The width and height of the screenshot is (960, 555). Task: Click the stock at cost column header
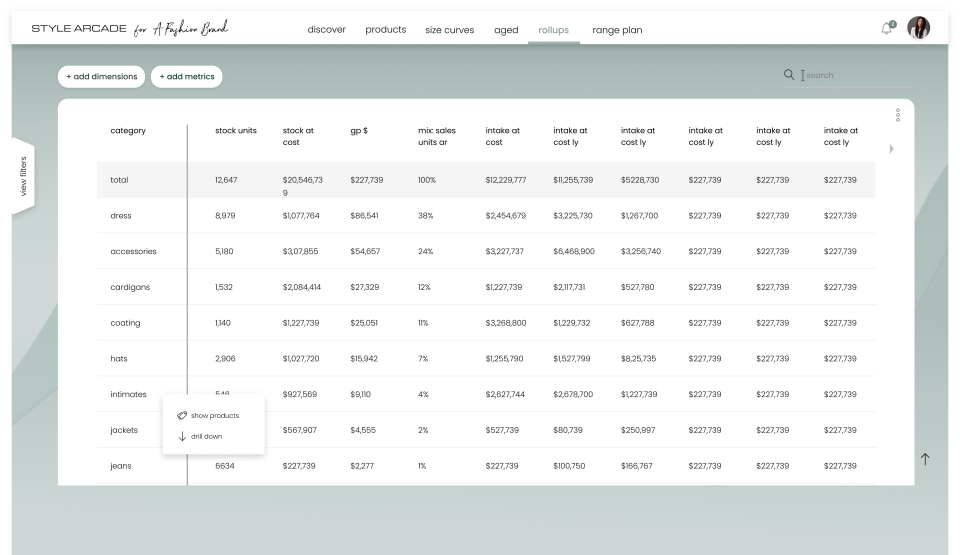[x=298, y=136]
